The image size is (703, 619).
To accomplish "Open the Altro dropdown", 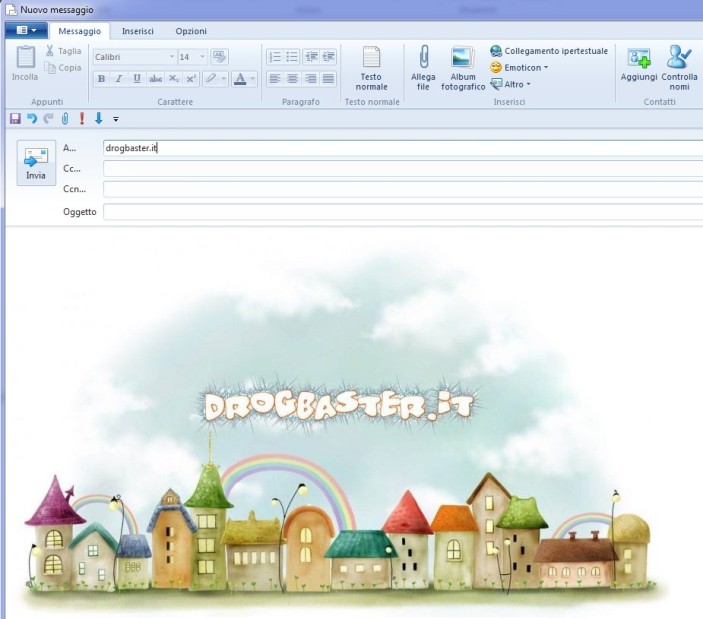I will coord(510,84).
